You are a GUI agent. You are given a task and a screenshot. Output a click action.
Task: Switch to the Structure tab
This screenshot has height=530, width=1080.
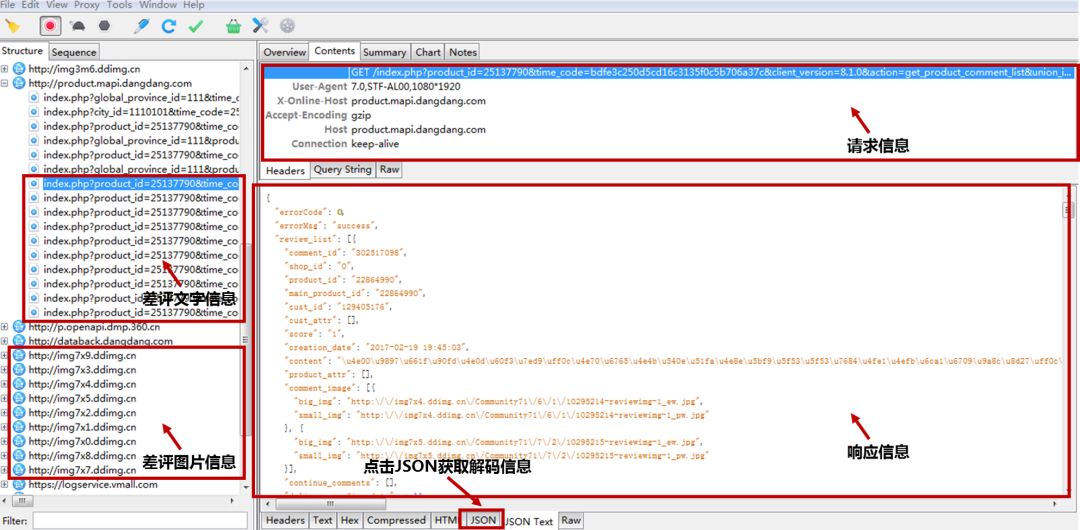point(22,51)
